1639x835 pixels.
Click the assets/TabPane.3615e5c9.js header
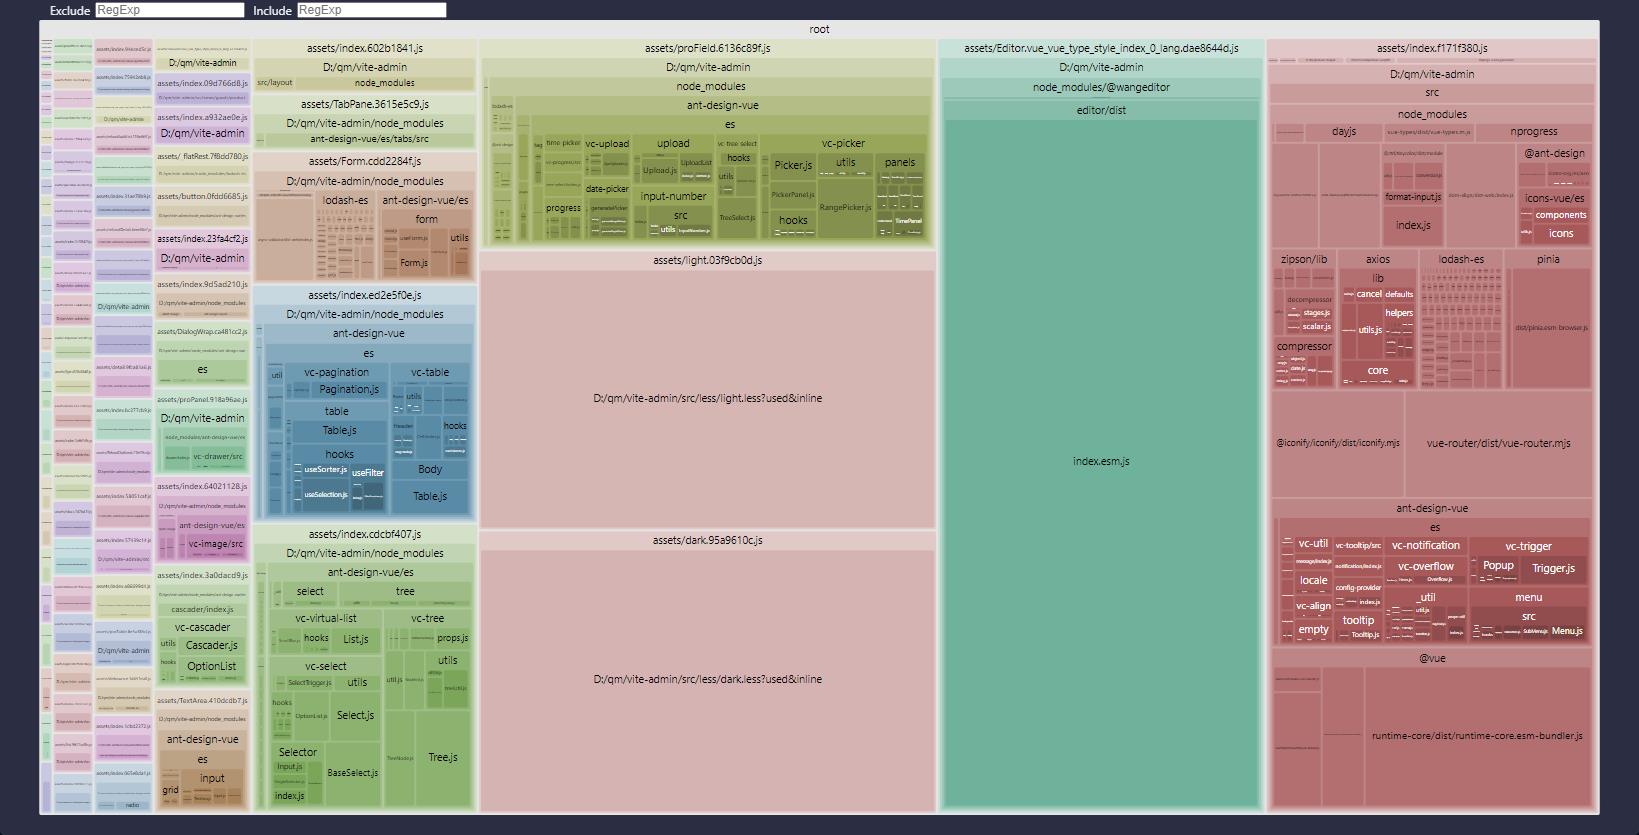[364, 104]
